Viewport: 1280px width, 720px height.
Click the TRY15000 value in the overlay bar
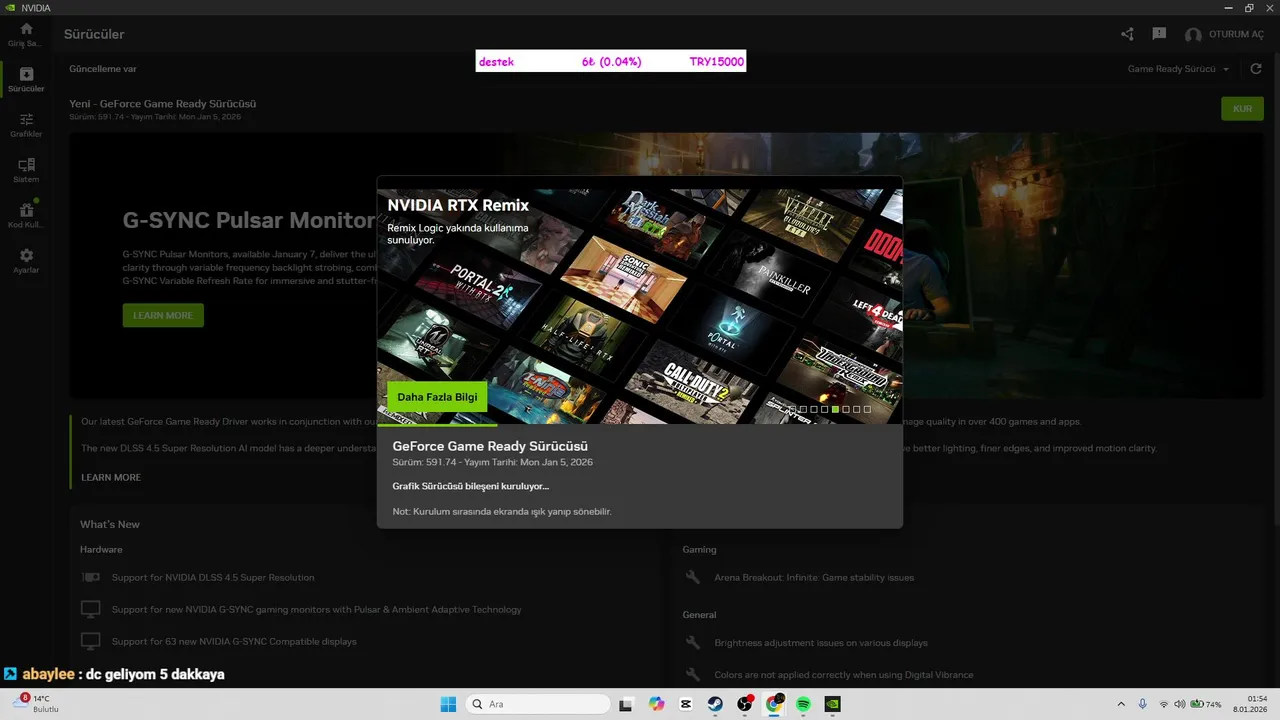[x=717, y=62]
